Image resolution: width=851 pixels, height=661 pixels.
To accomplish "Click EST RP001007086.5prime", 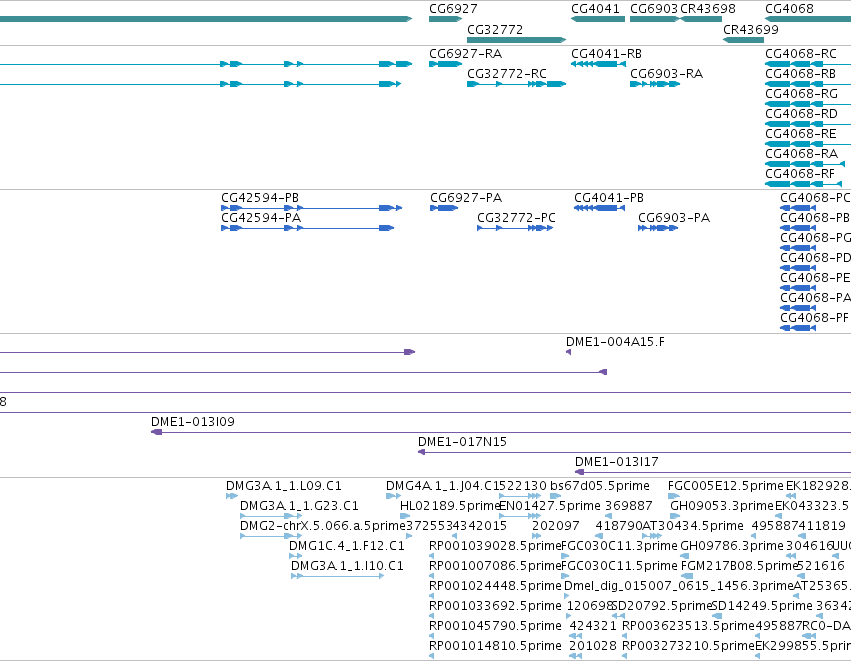I will [495, 565].
